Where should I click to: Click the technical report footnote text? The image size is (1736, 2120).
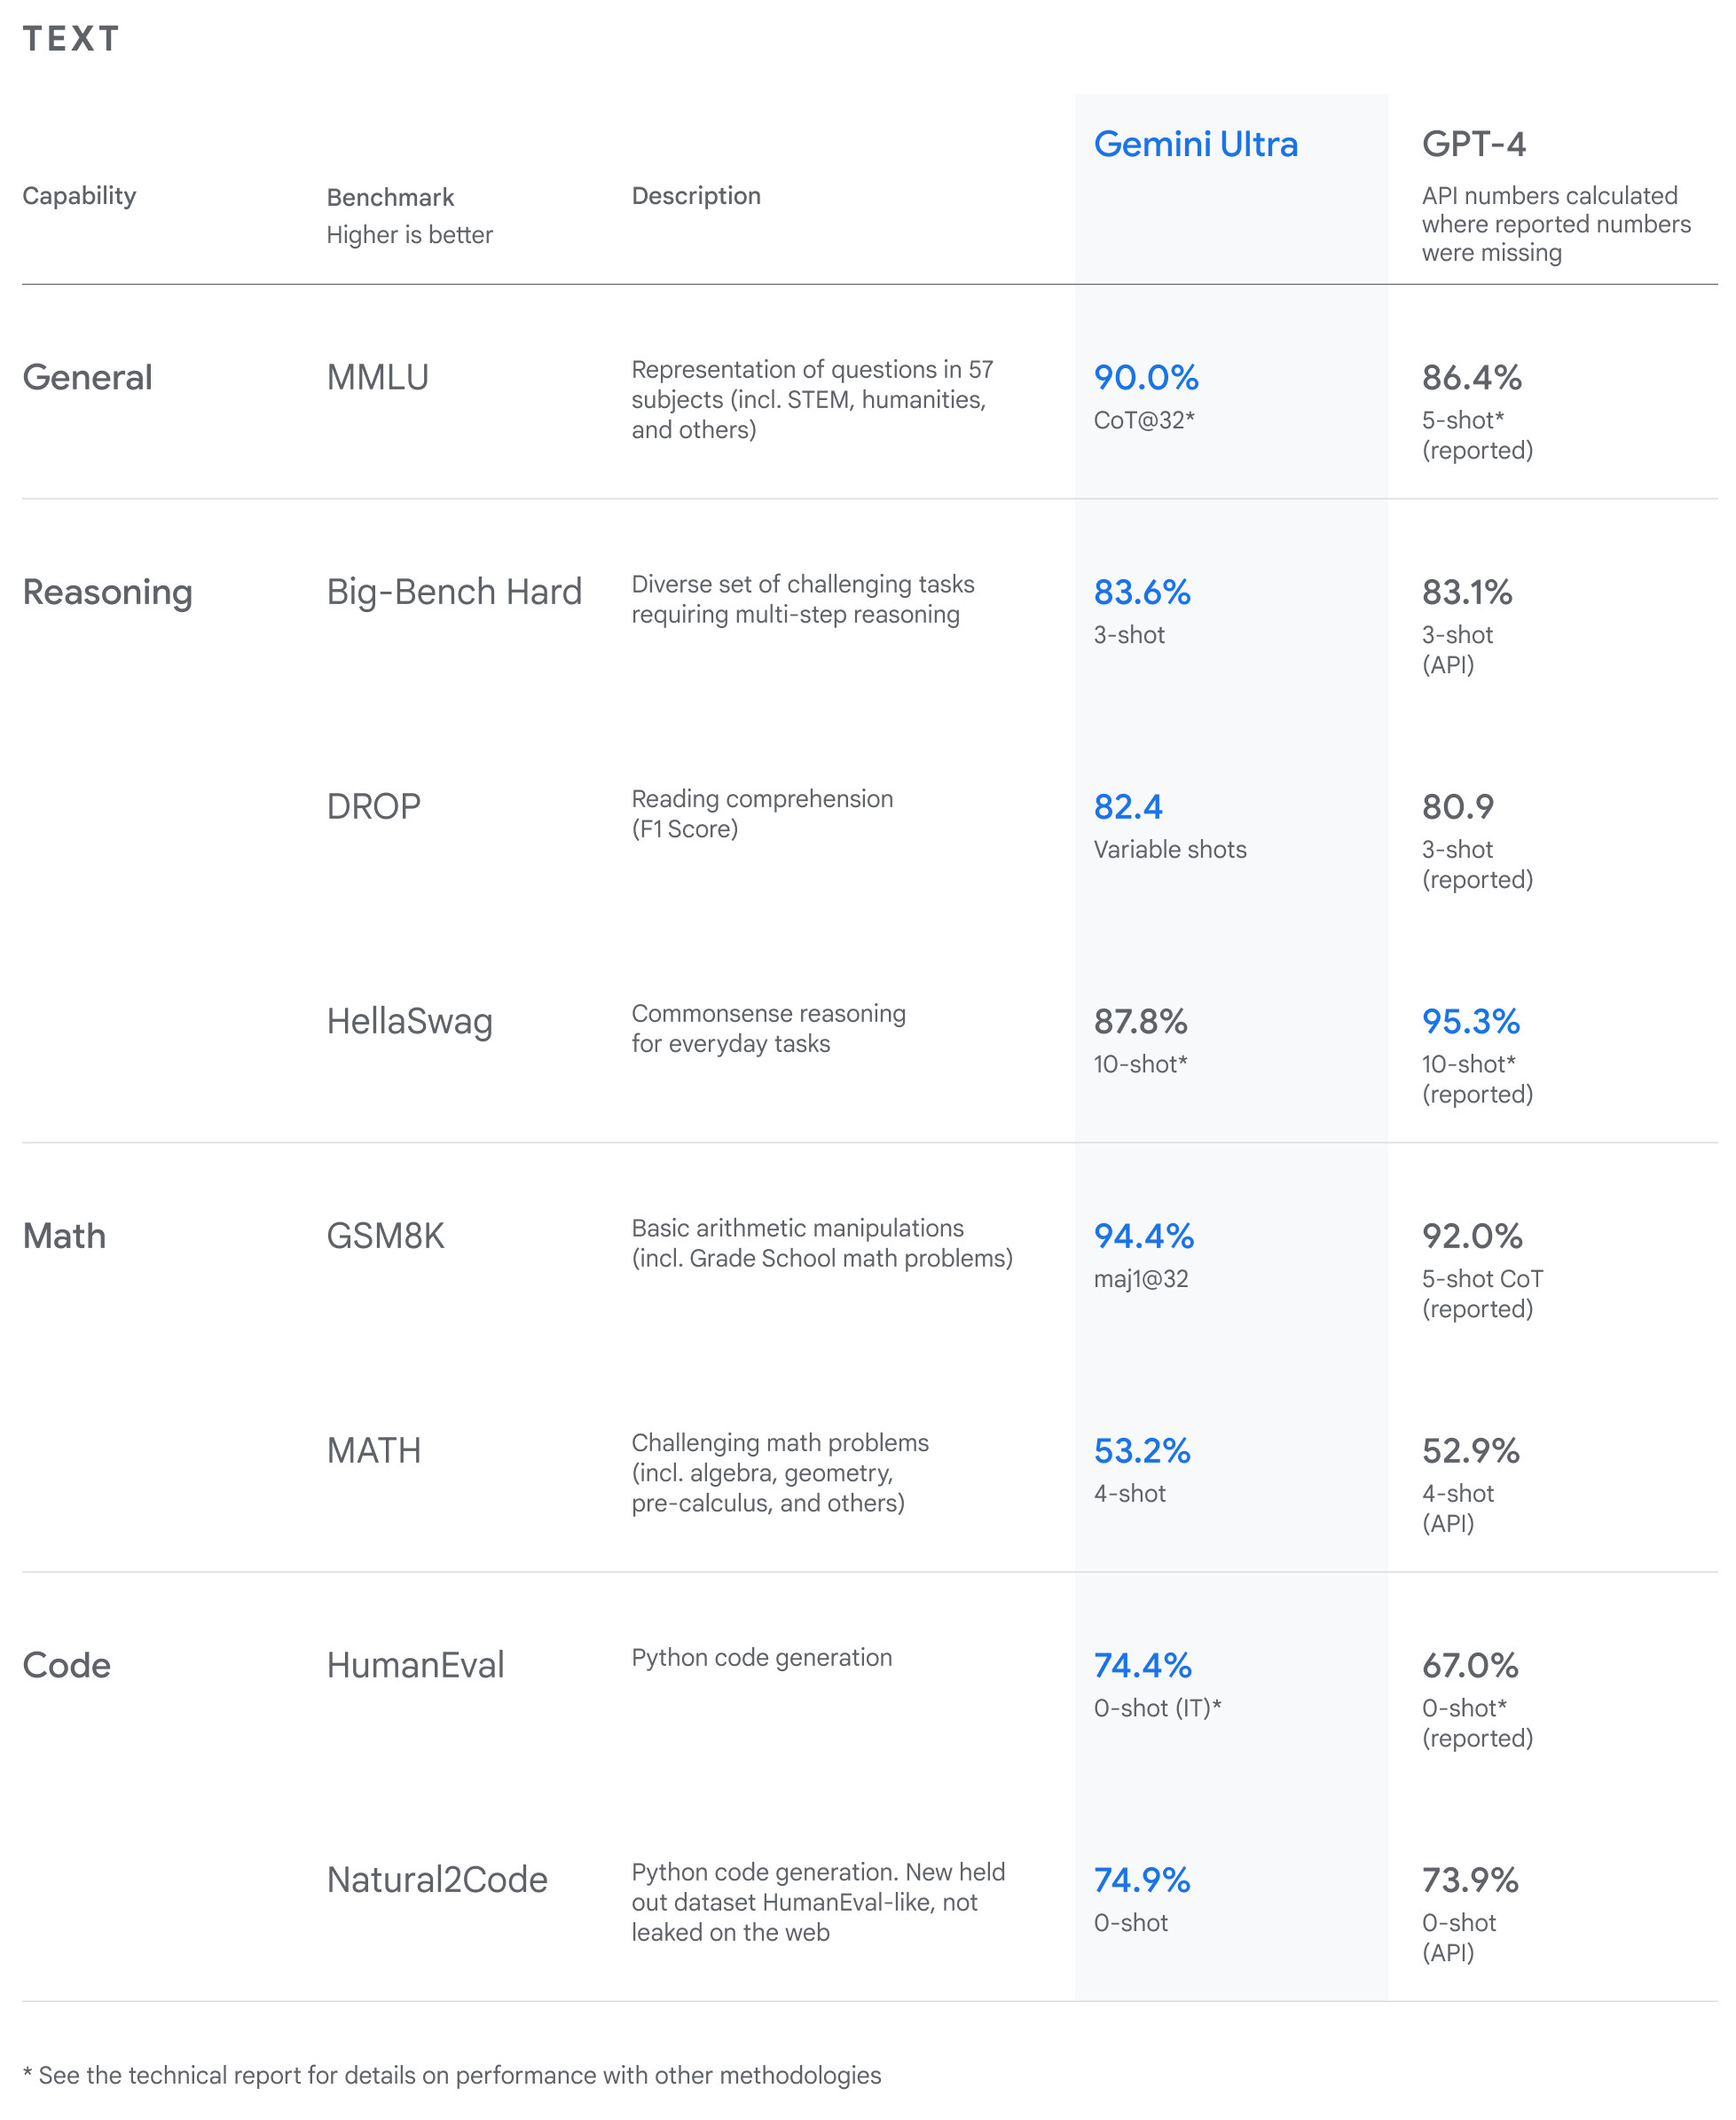[x=452, y=2075]
